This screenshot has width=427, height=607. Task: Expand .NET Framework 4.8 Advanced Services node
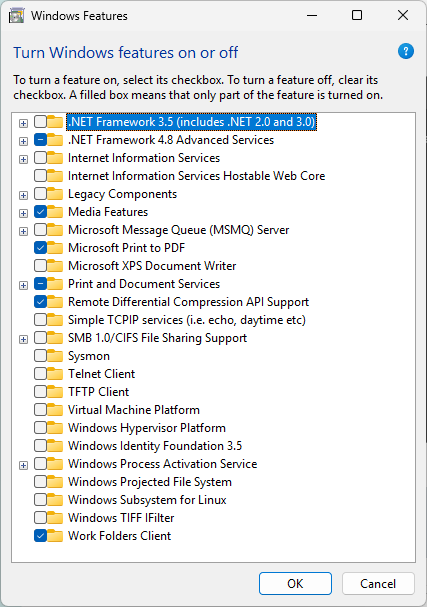[24, 141]
